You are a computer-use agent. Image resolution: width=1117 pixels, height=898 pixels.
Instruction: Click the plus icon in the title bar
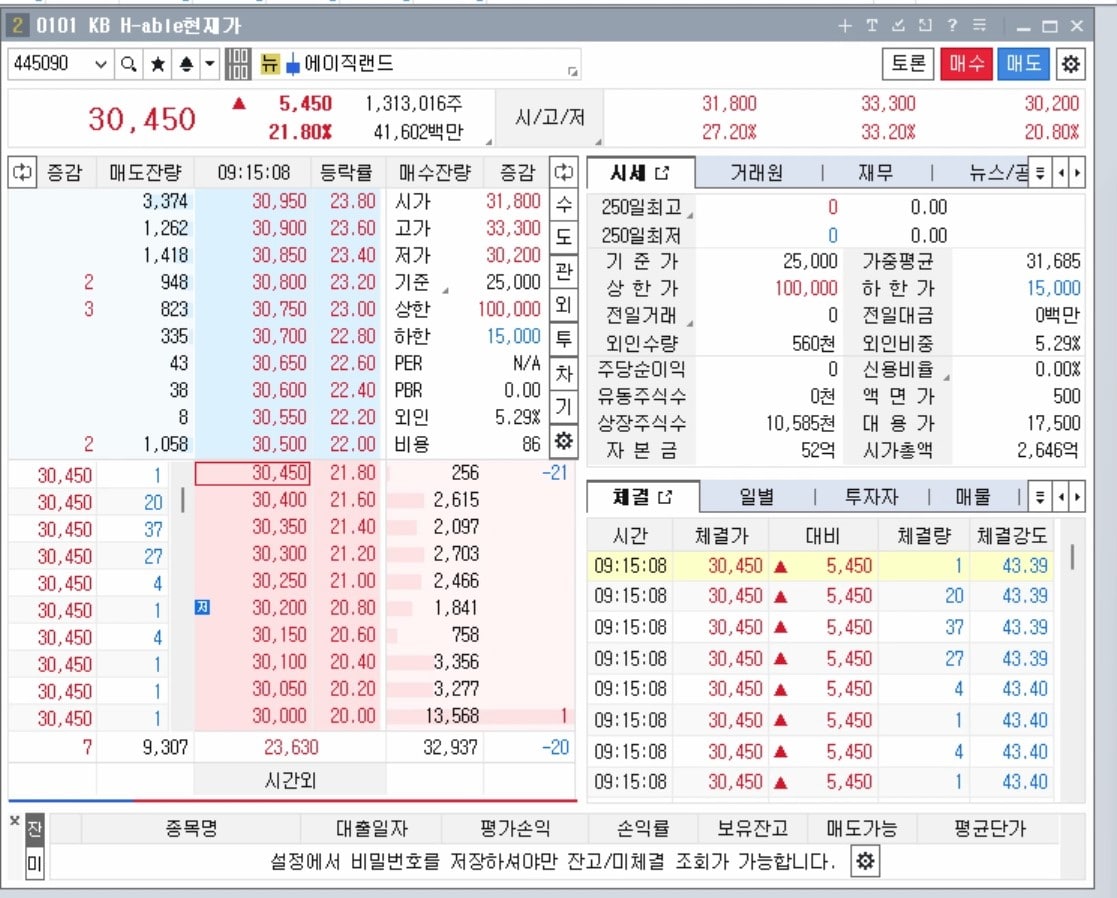(845, 26)
